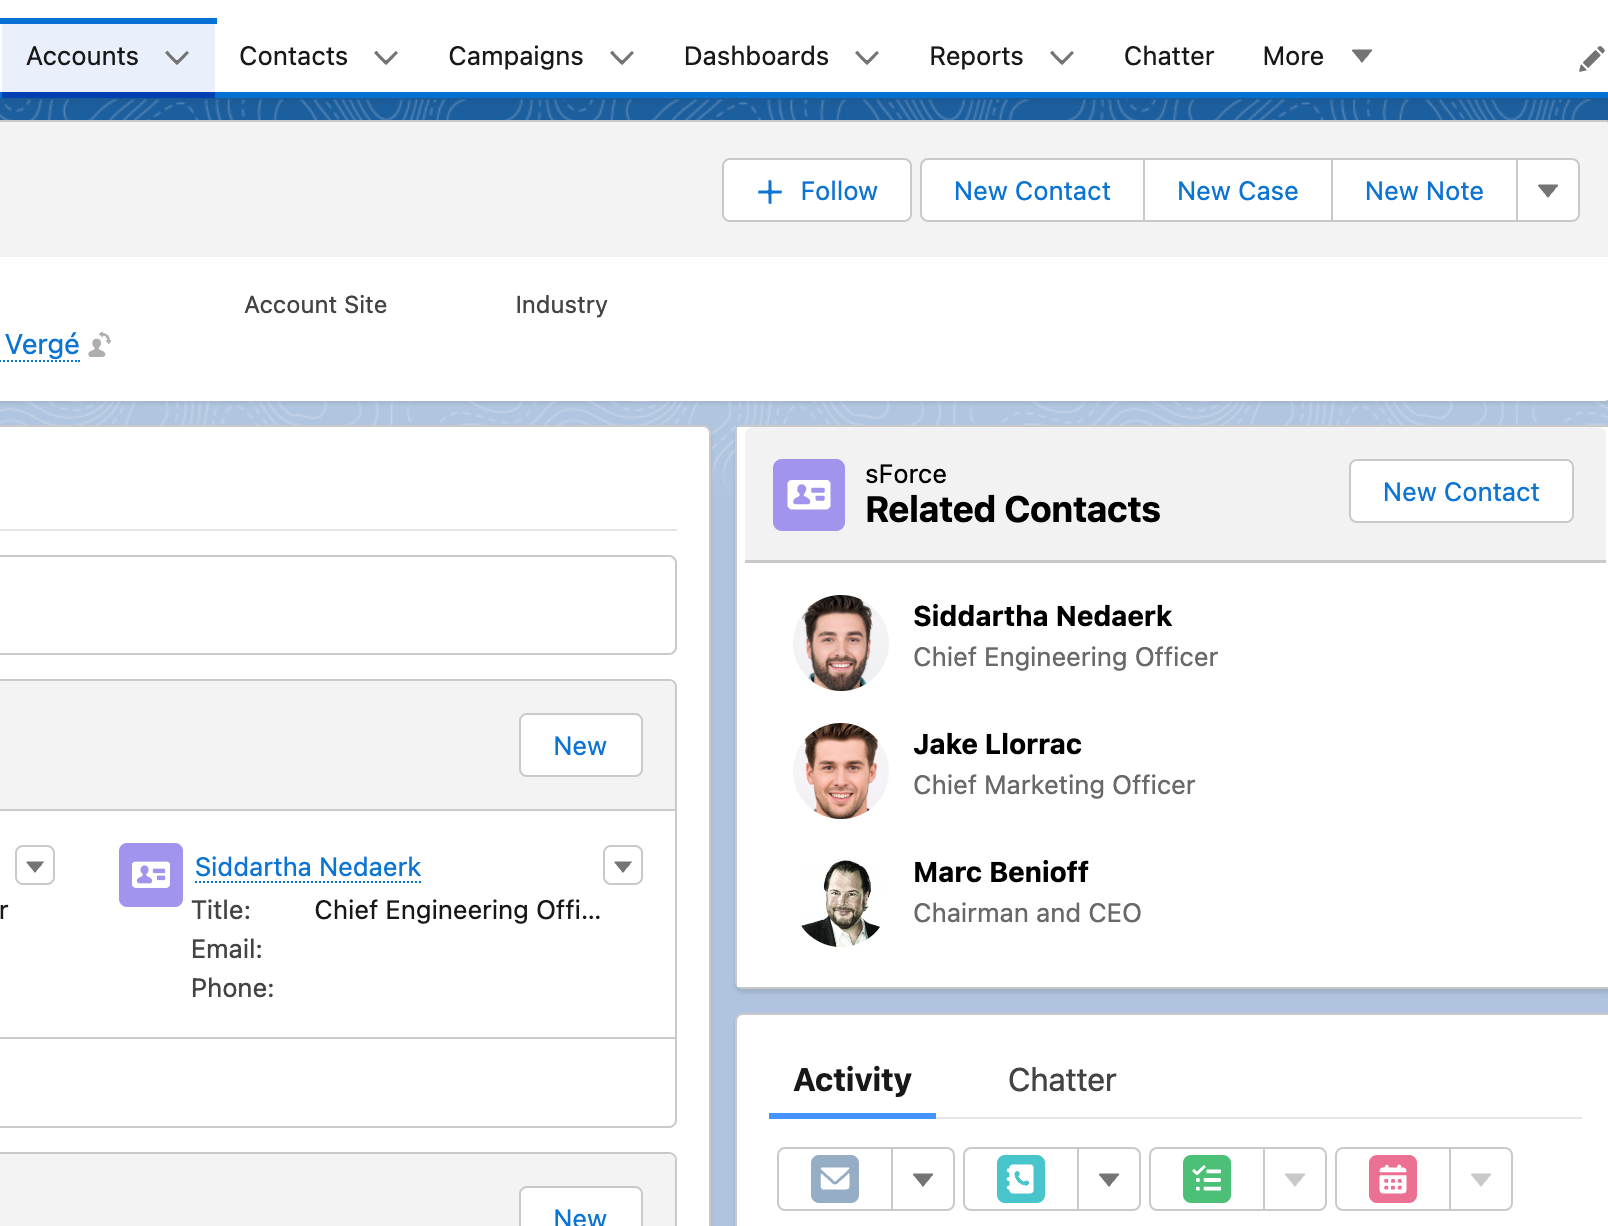Open the Dashboards navigation tab
The width and height of the screenshot is (1608, 1226).
pyautogui.click(x=756, y=56)
